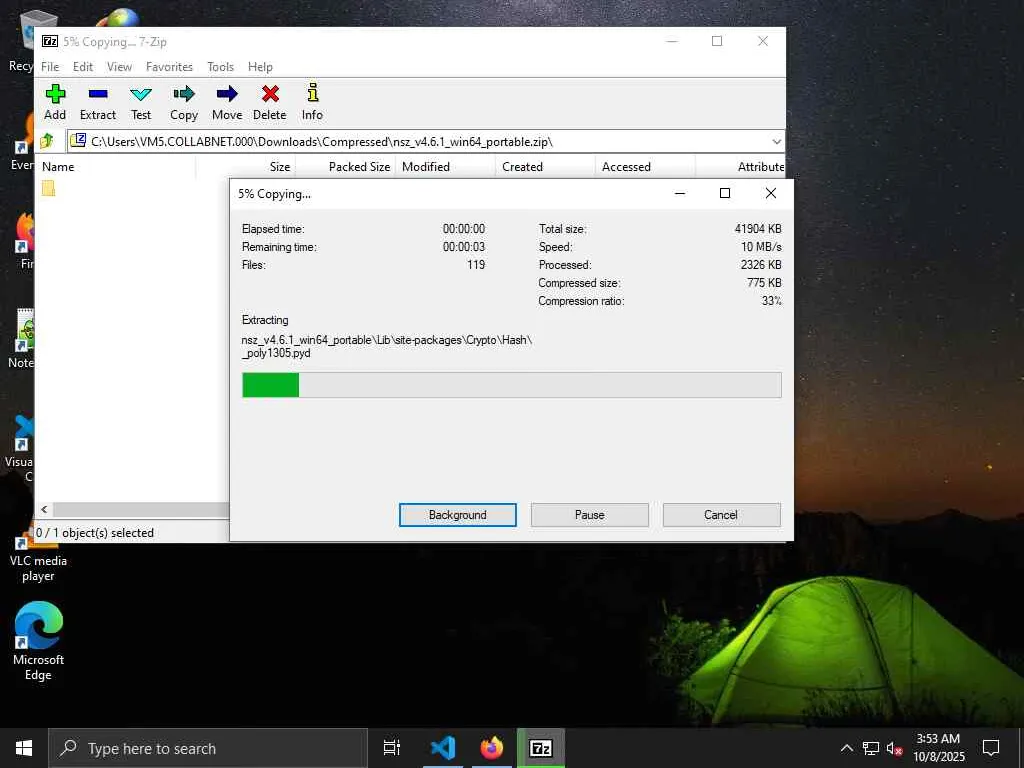Sort by the Packed Size column header
1024x768 pixels.
click(x=345, y=167)
